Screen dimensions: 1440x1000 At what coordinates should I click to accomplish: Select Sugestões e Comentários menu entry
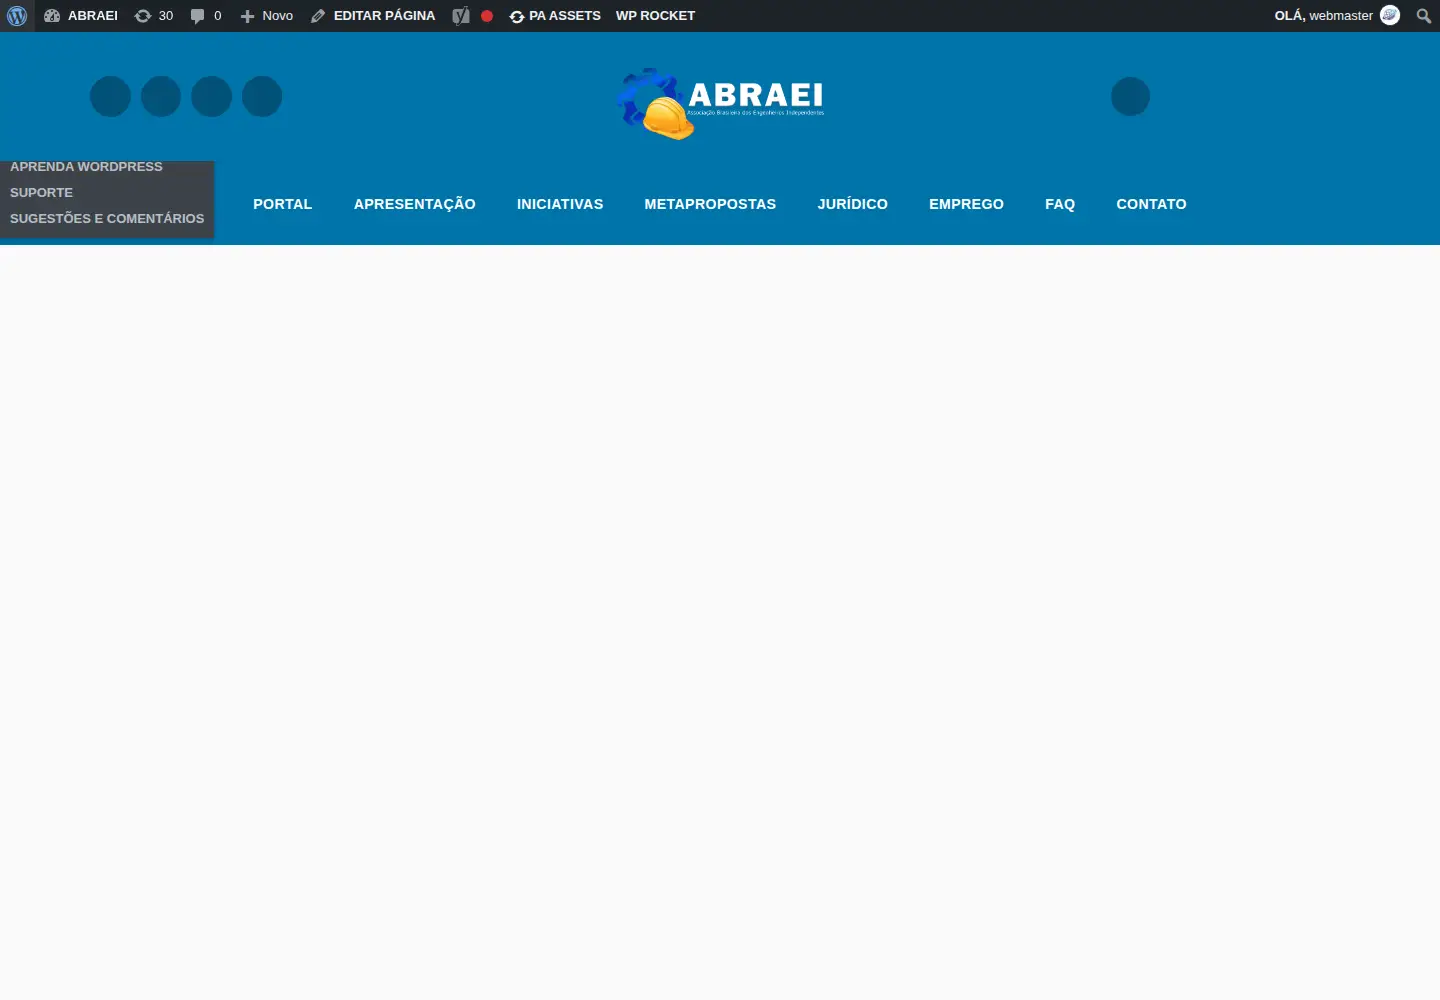pyautogui.click(x=107, y=219)
